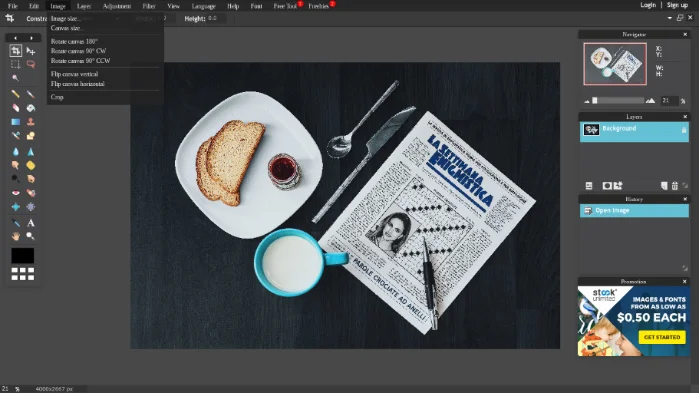Click the Sign up link
The height and width of the screenshot is (393, 699).
pos(677,5)
